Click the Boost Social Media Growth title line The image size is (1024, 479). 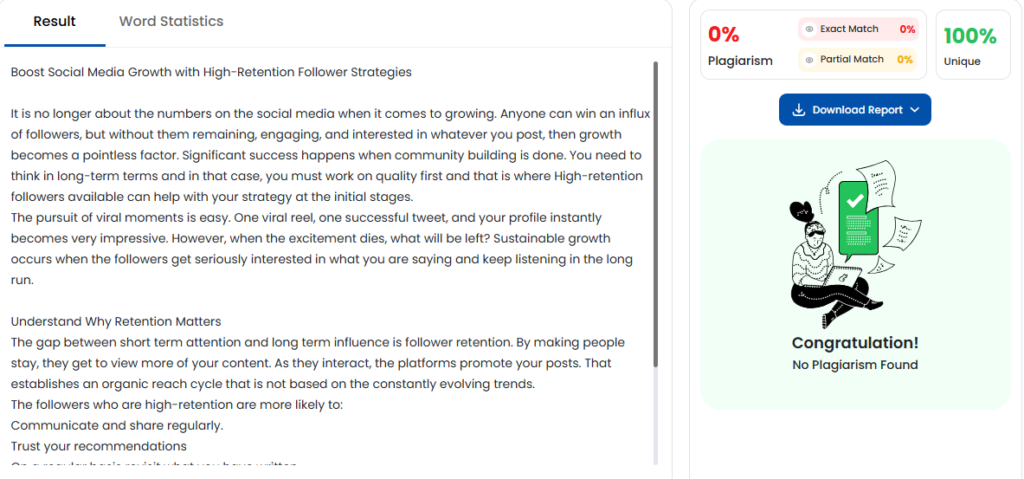pyautogui.click(x=211, y=72)
